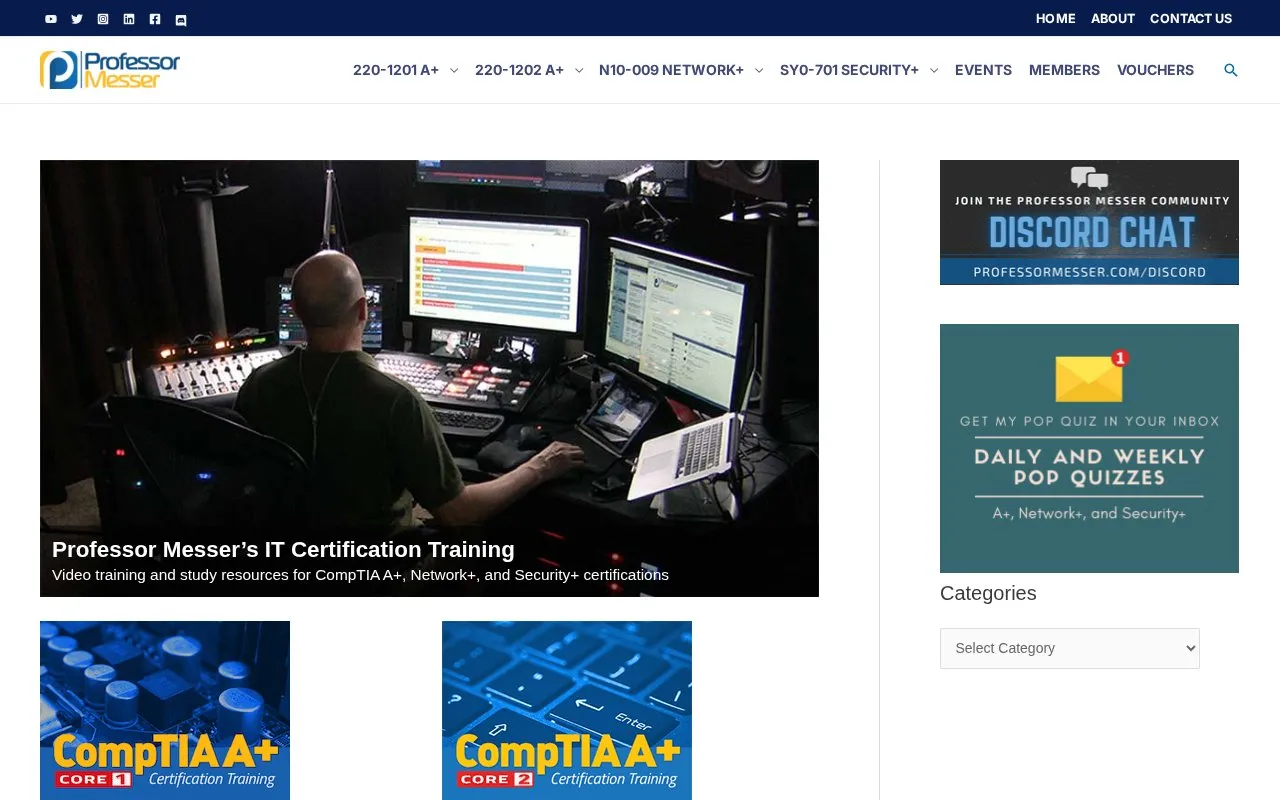This screenshot has height=800, width=1280.
Task: Expand the SY0-701 Security+ submenu arrow
Action: coord(934,70)
